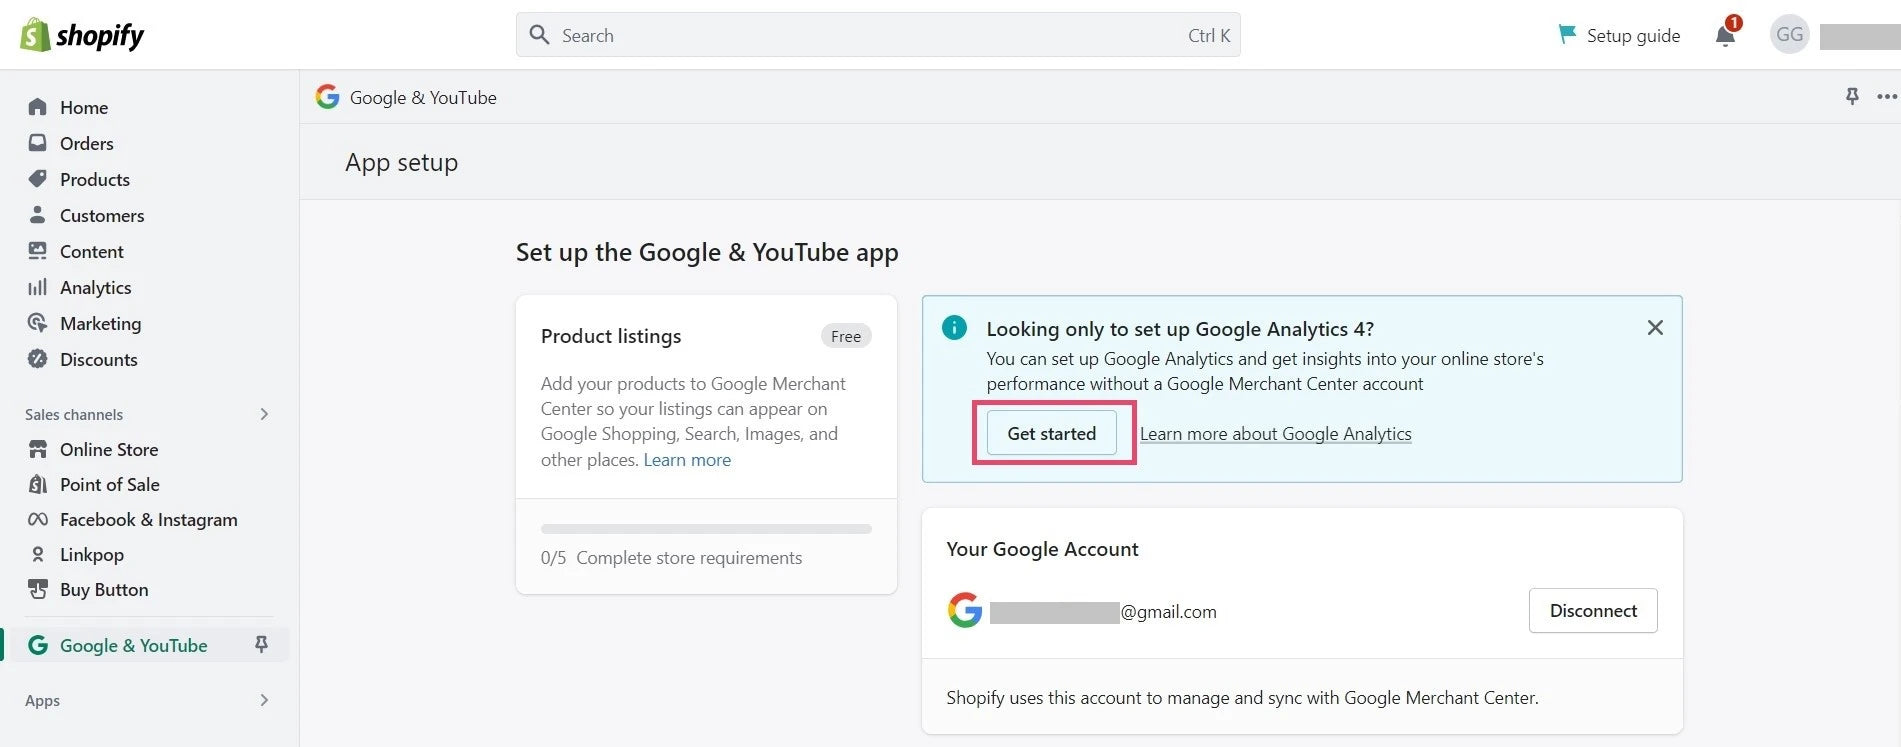Click the Point of Sale bag icon
Screen dimensions: 1901x747
(x=38, y=484)
